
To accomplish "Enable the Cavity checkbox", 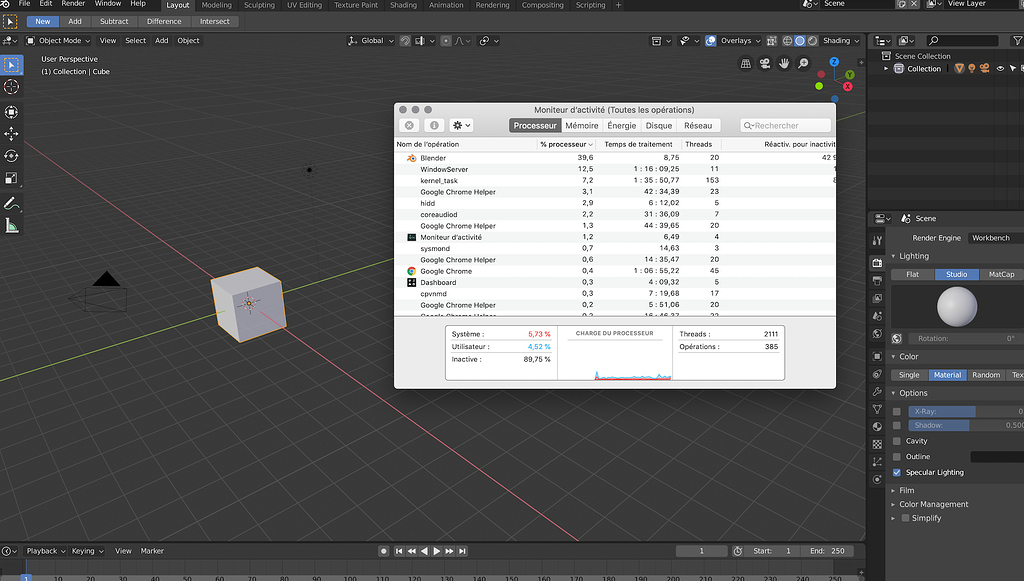I will [x=896, y=440].
